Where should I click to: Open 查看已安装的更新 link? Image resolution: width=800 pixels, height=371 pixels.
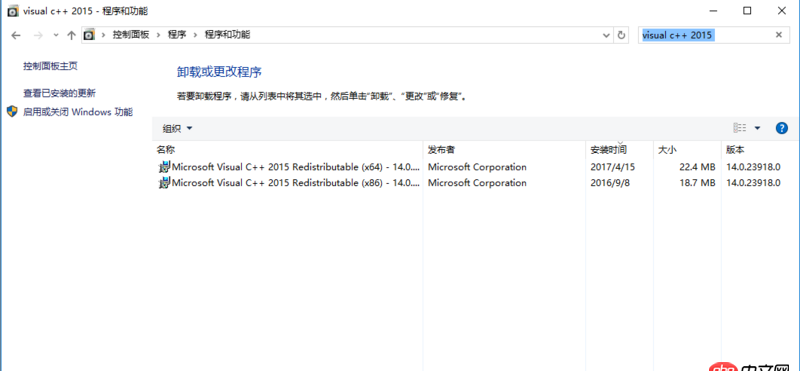point(59,93)
